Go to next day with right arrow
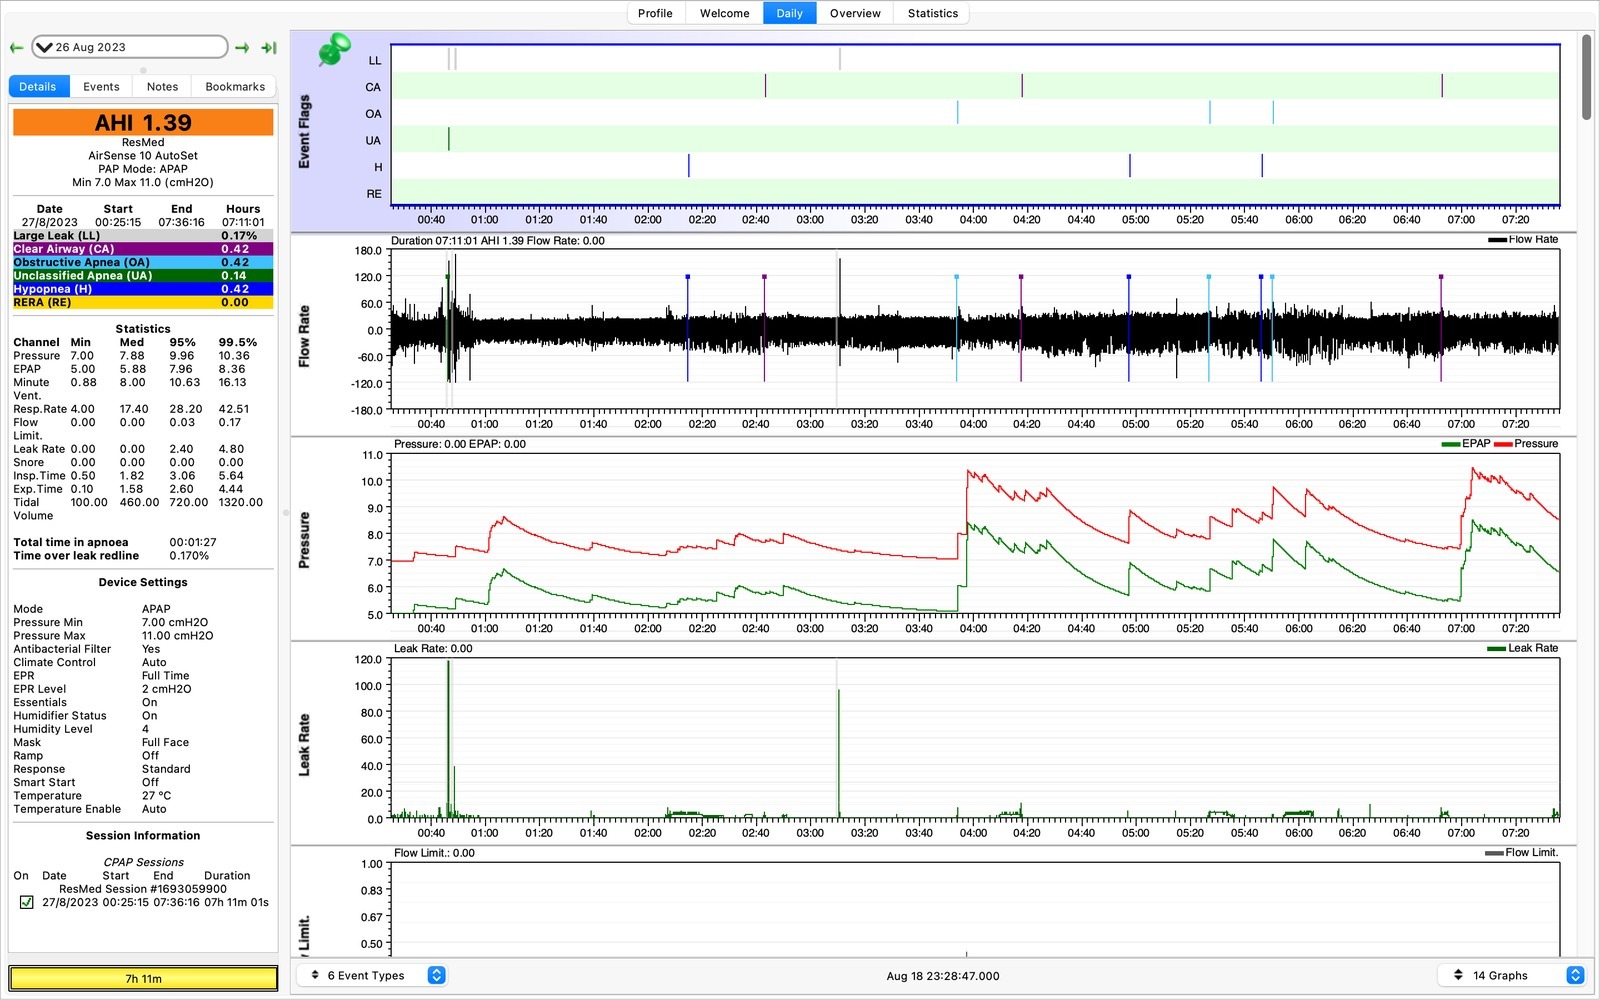This screenshot has width=1600, height=1000. coord(242,47)
